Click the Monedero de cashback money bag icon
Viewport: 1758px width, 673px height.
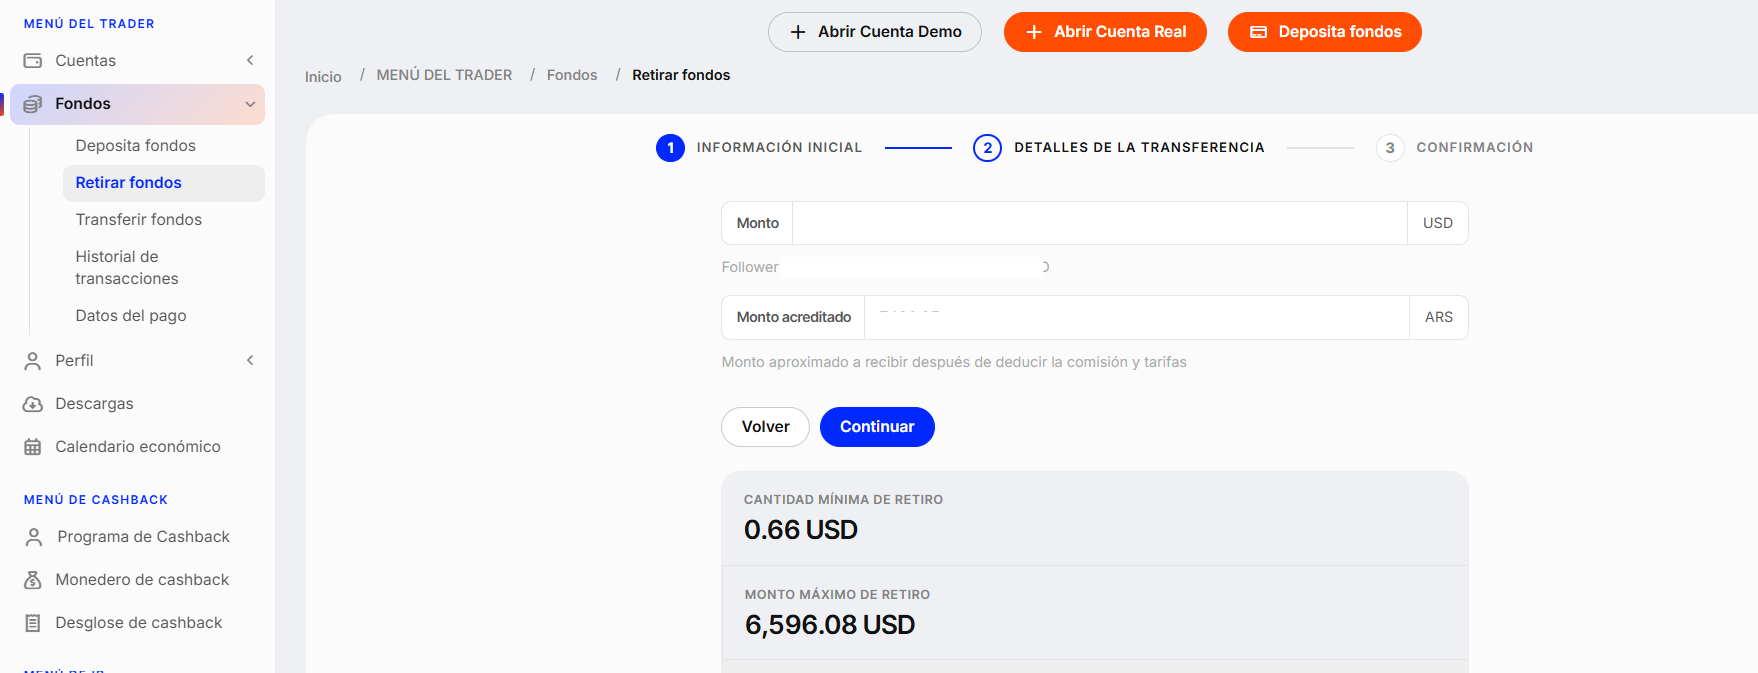tap(33, 580)
